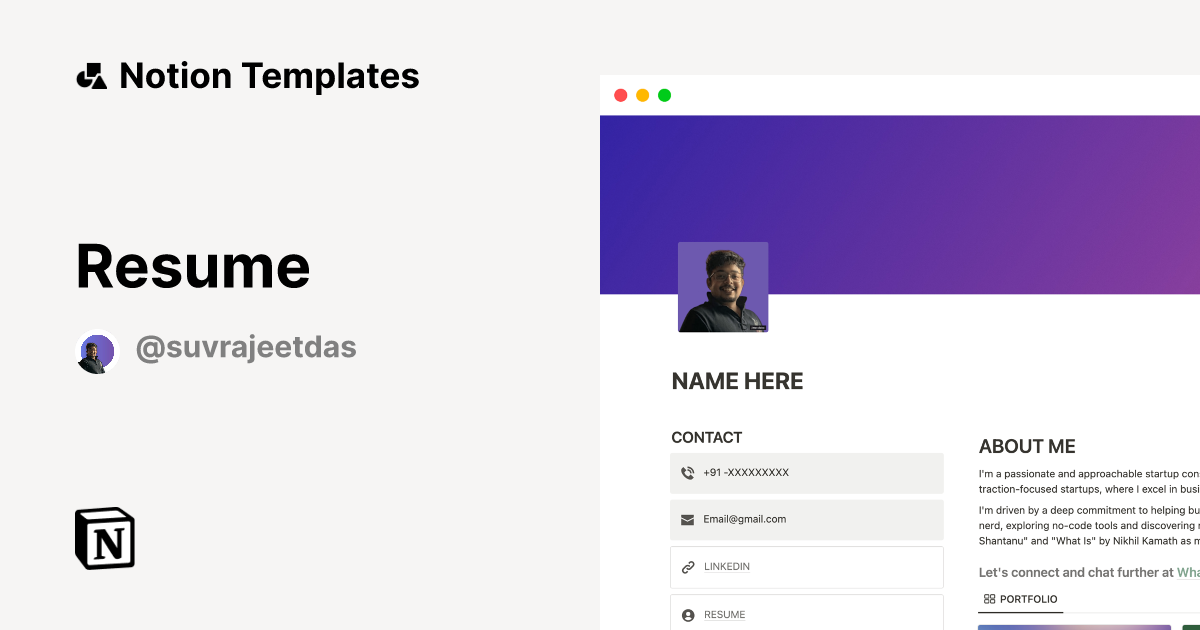Click the NAME HERE page title
The height and width of the screenshot is (630, 1200).
click(x=737, y=381)
